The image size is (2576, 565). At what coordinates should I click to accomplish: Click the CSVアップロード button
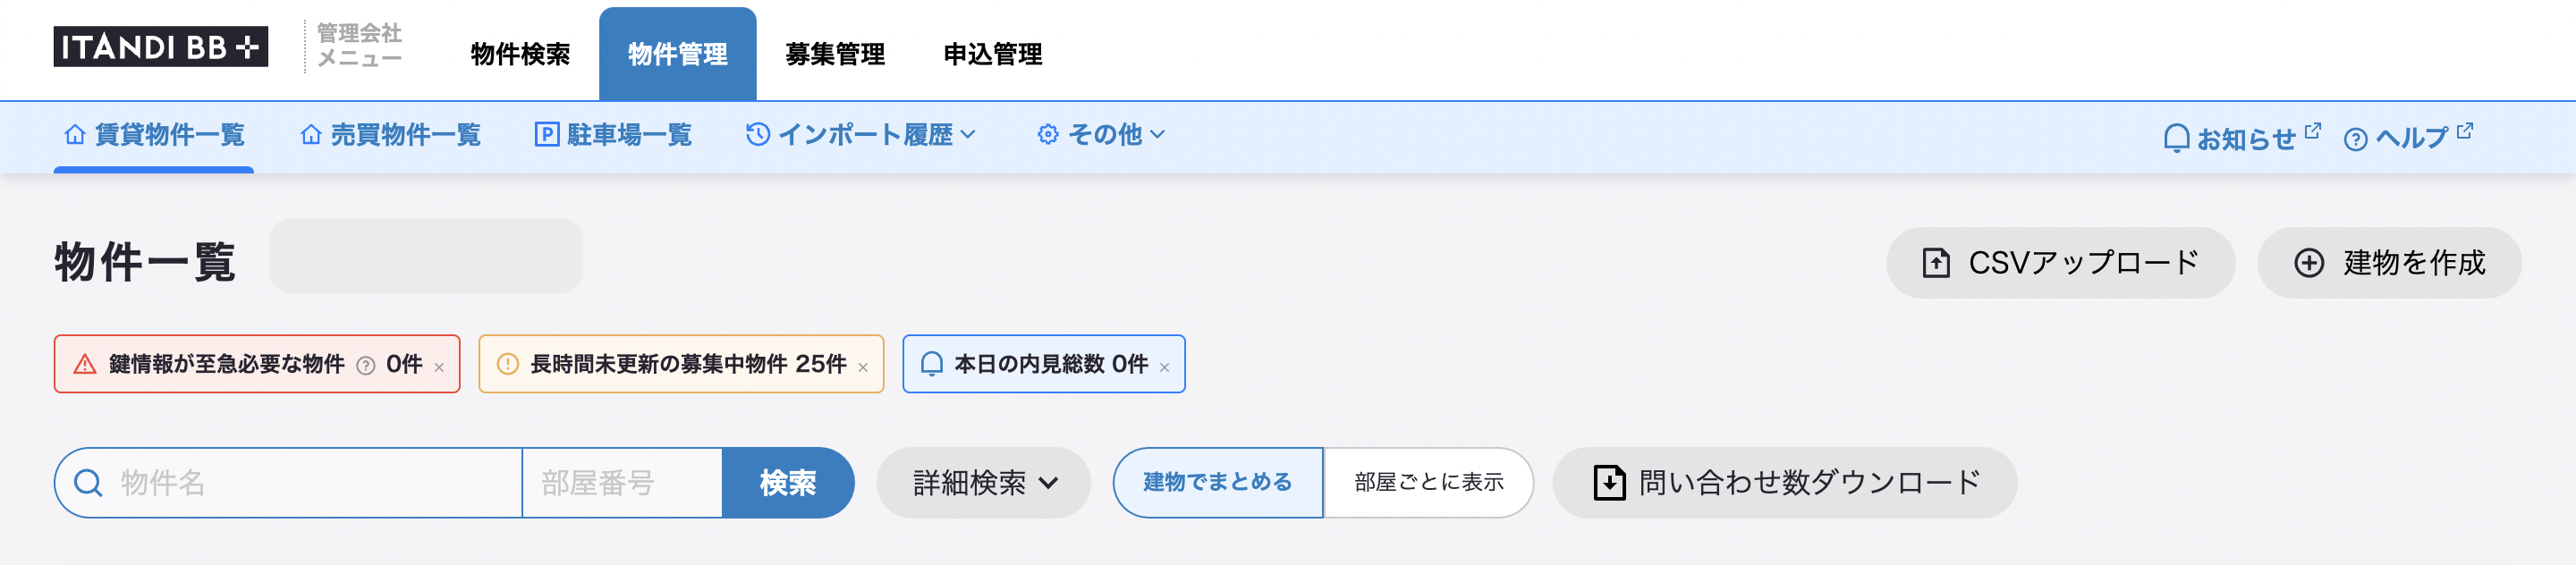coord(2059,263)
